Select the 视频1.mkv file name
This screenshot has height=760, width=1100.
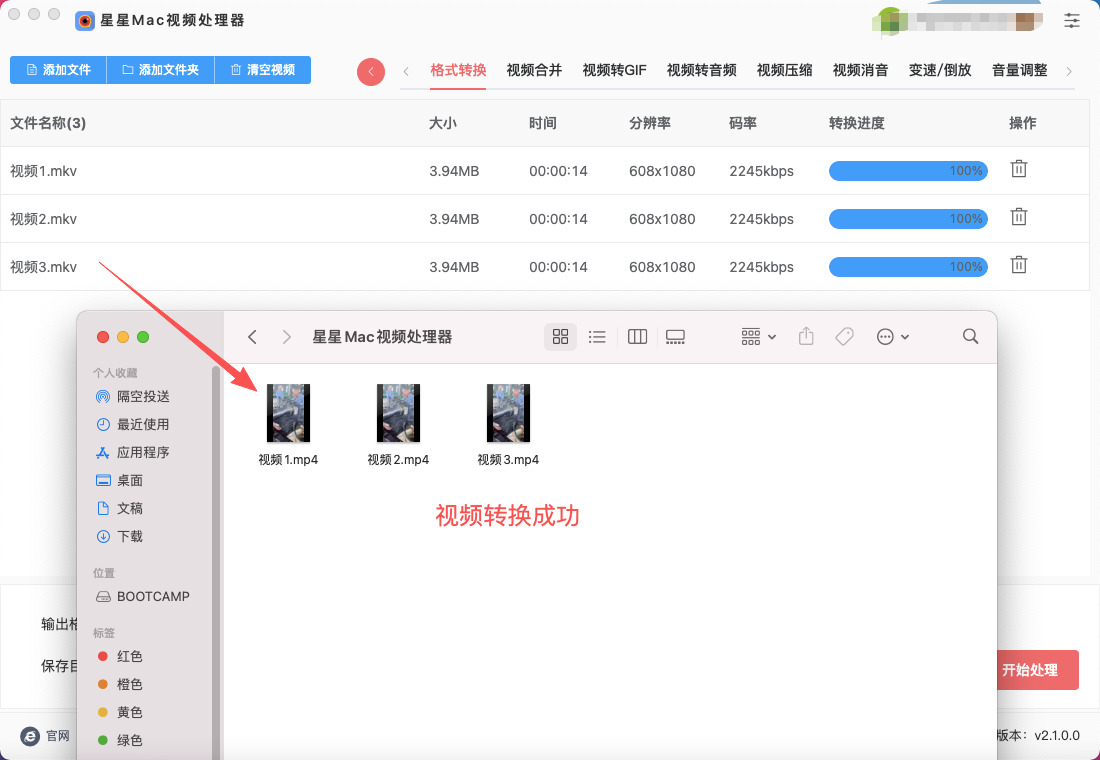click(43, 171)
